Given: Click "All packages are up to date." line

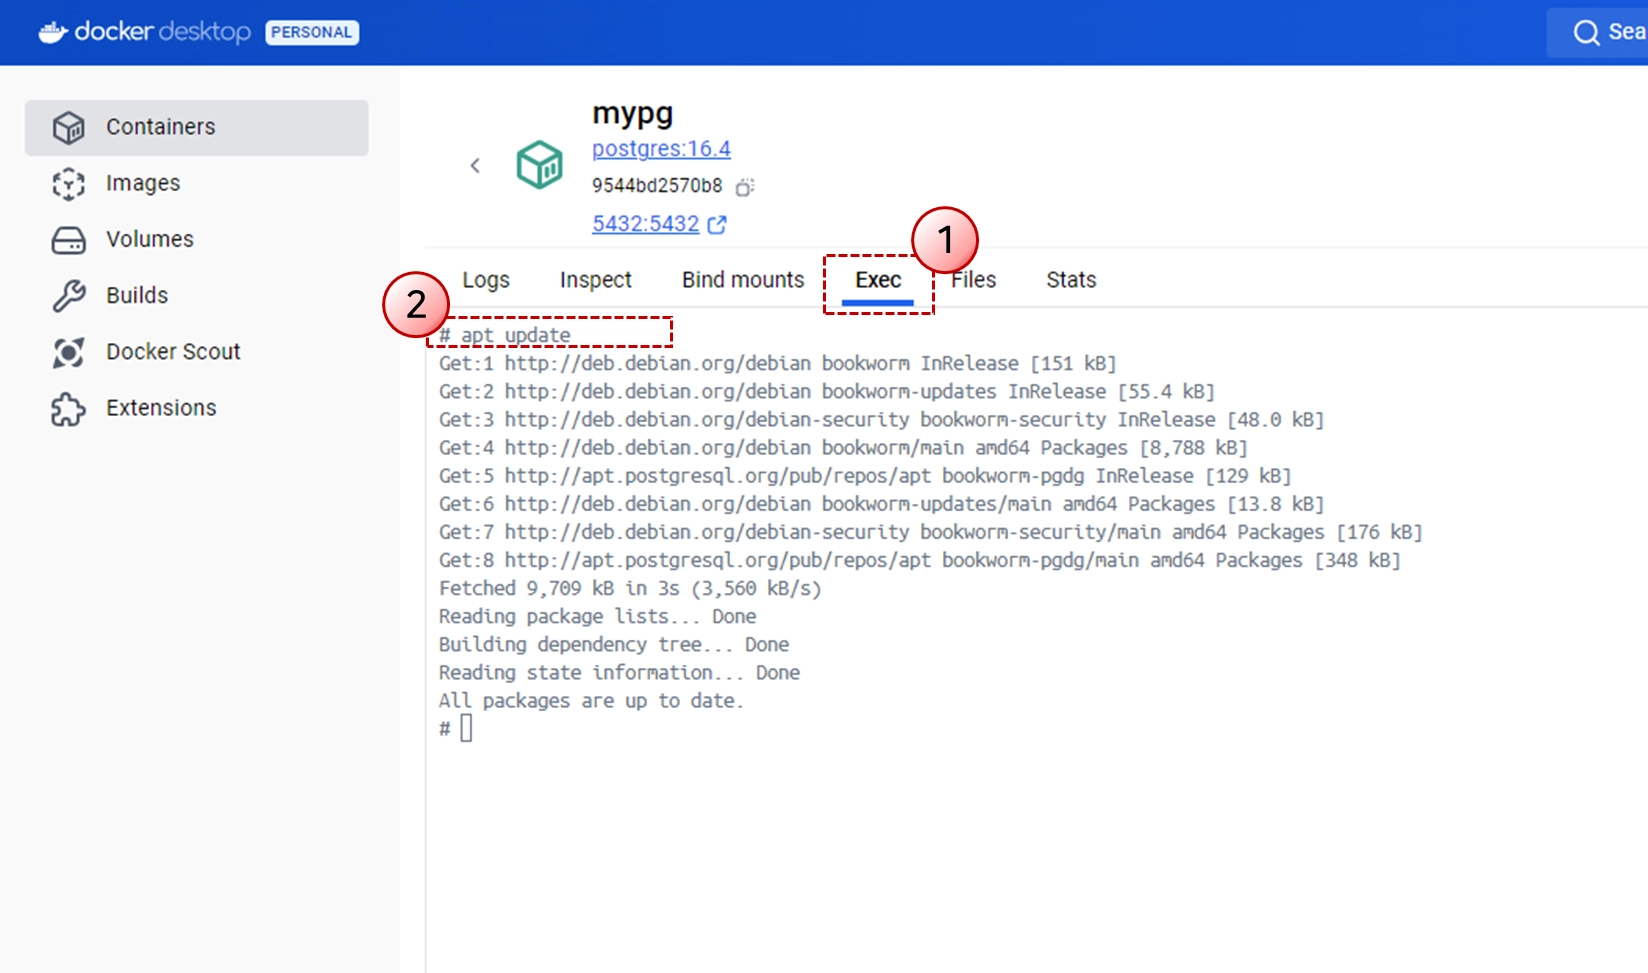Looking at the screenshot, I should [x=591, y=700].
